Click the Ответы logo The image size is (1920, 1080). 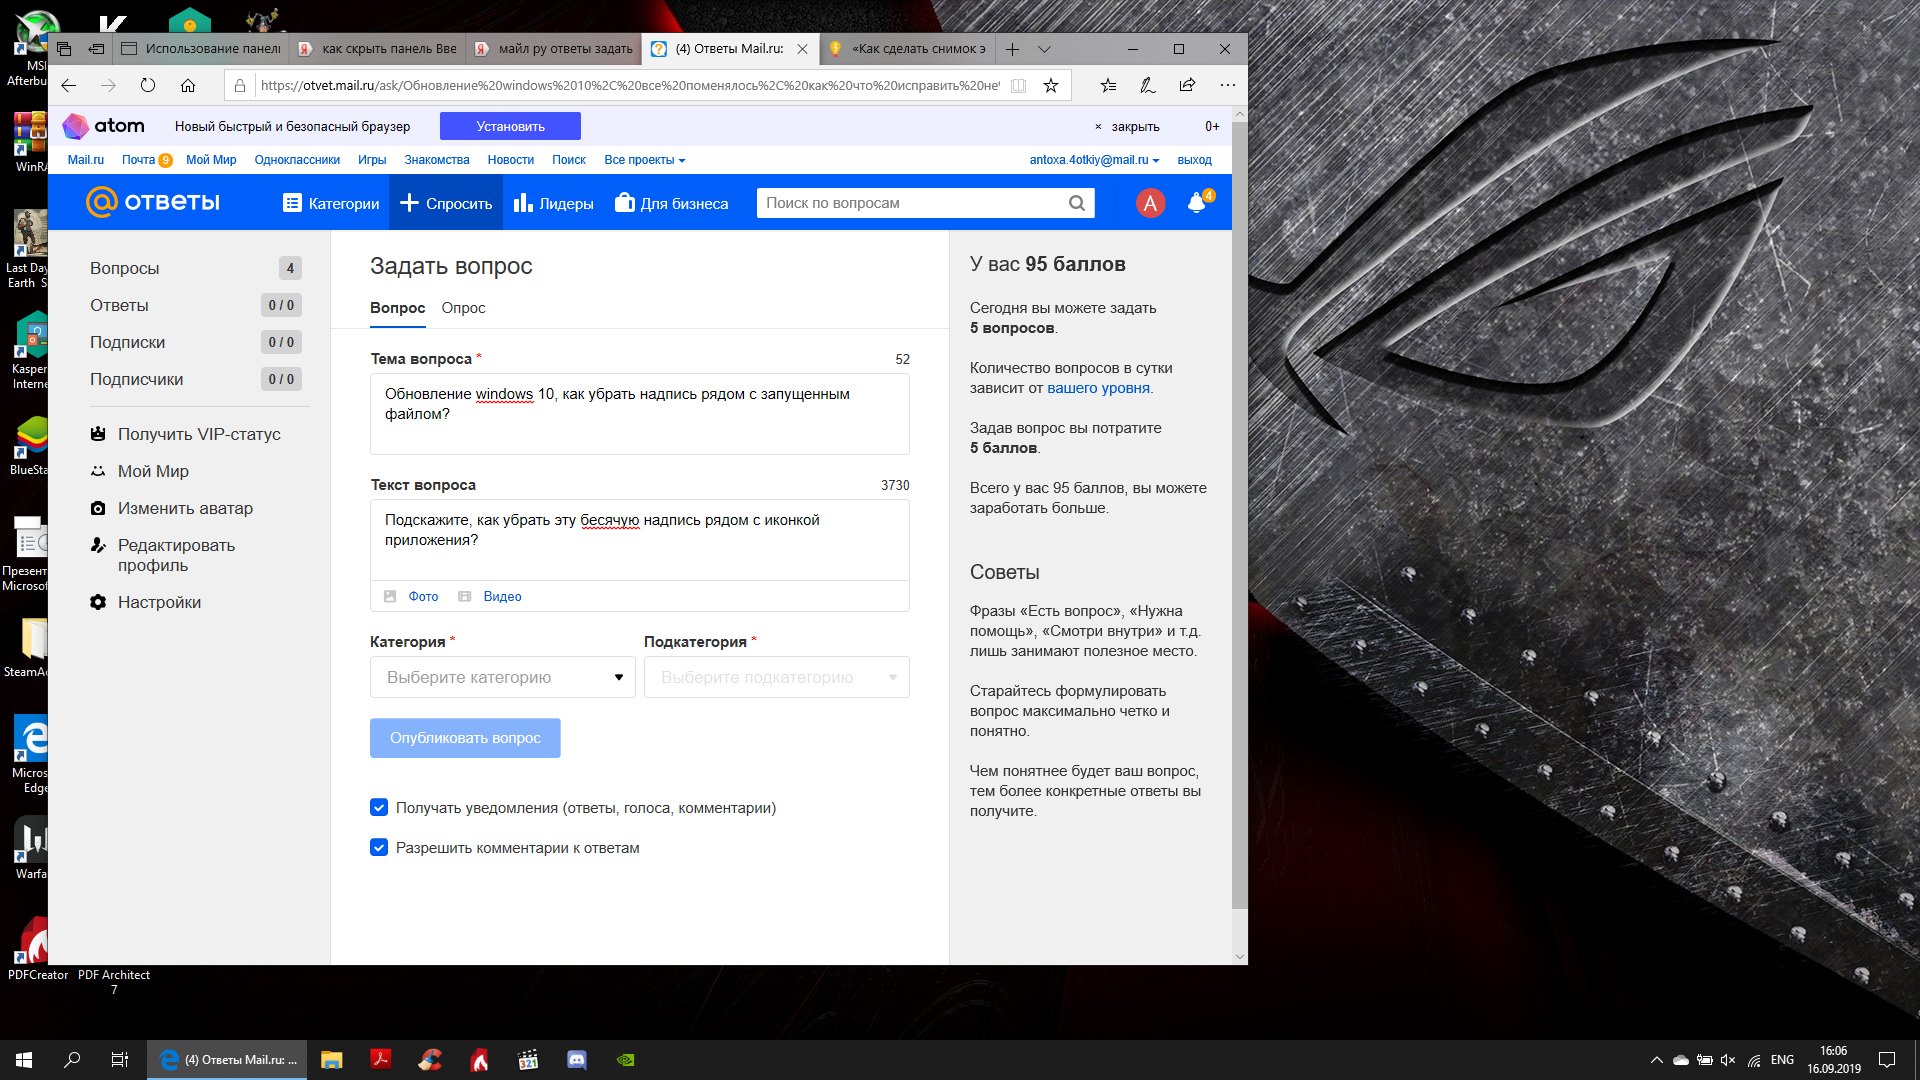[153, 202]
